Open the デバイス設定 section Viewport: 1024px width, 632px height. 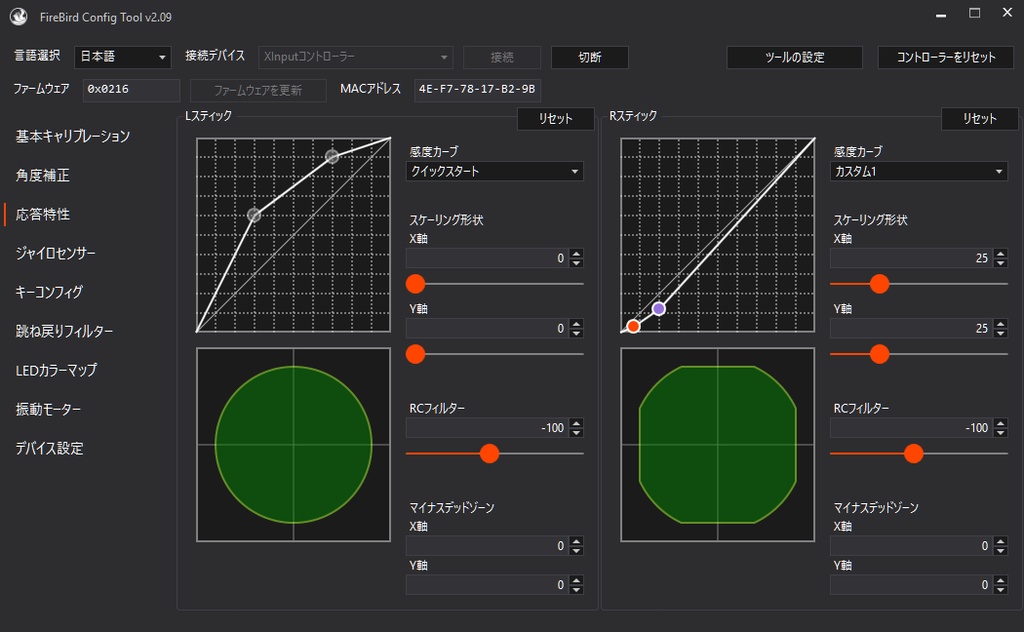coord(49,449)
